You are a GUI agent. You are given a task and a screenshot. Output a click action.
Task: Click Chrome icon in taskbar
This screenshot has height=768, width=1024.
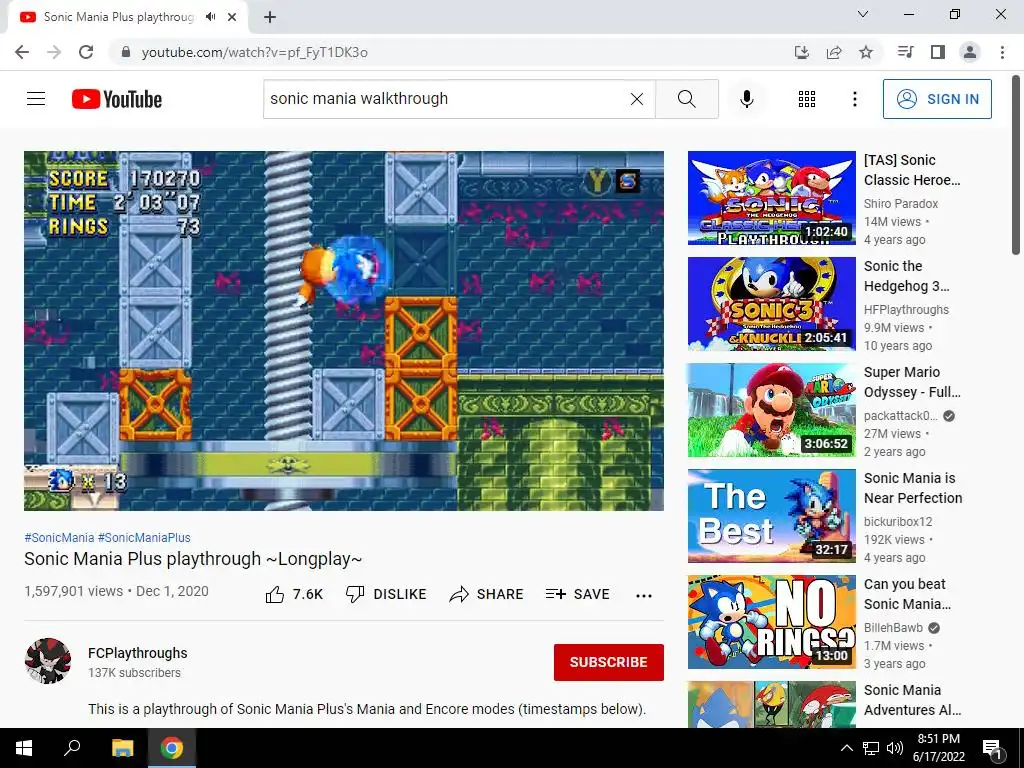[x=172, y=748]
